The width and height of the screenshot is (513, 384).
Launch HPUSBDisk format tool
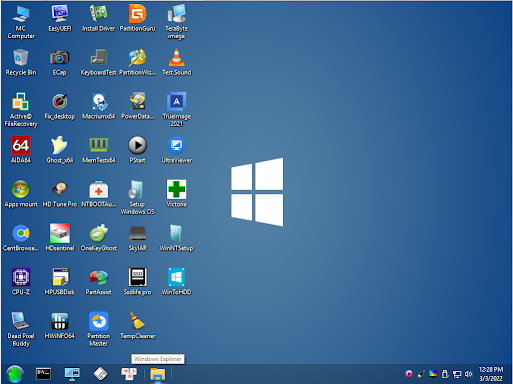click(x=60, y=282)
